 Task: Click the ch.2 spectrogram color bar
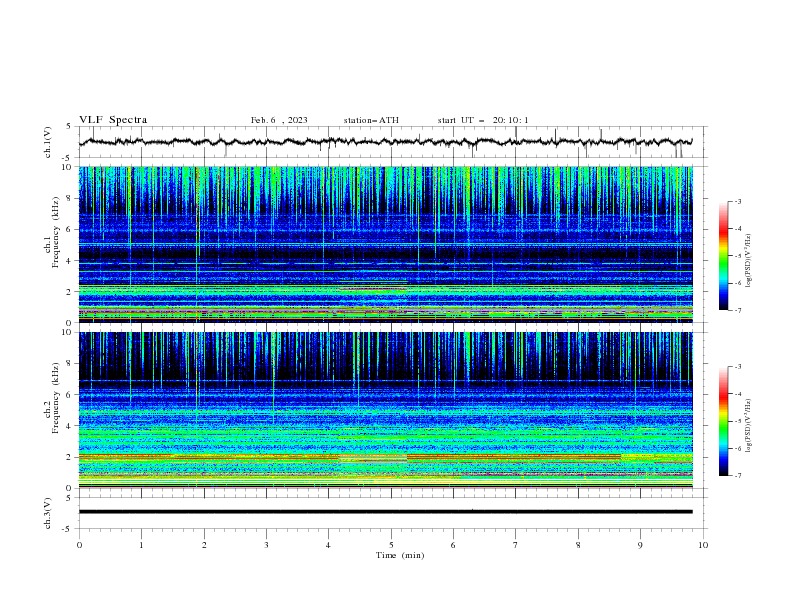pos(723,421)
